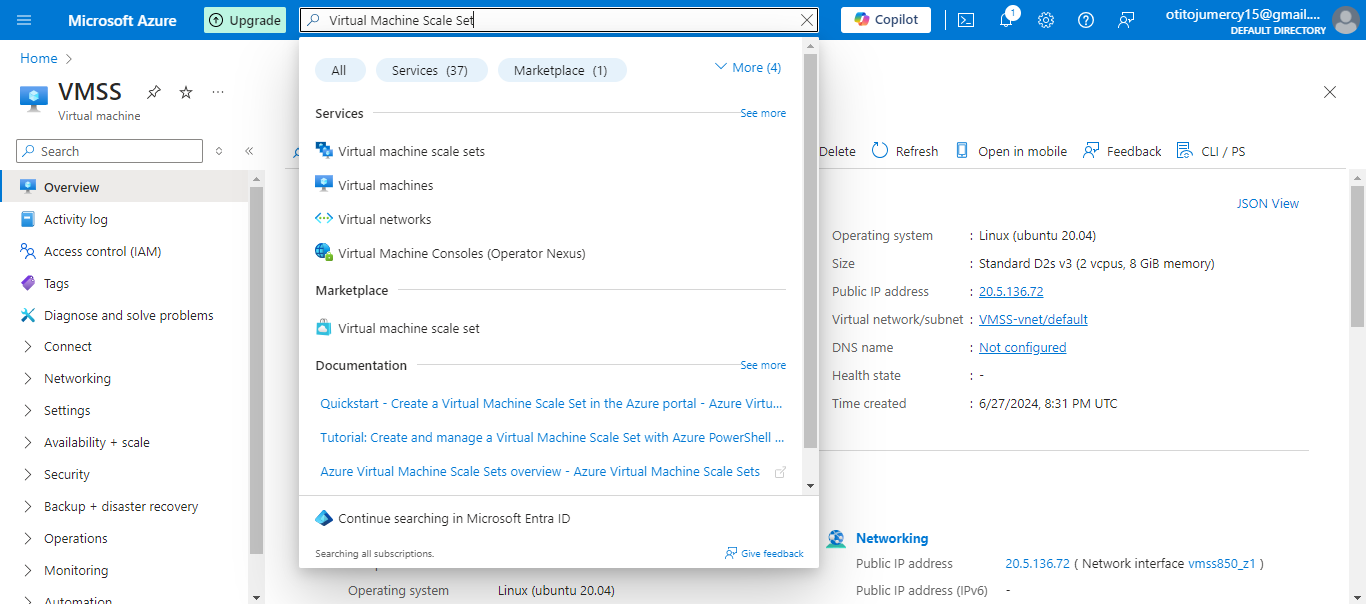Click into the sidebar Search field
The height and width of the screenshot is (604, 1366).
(110, 151)
